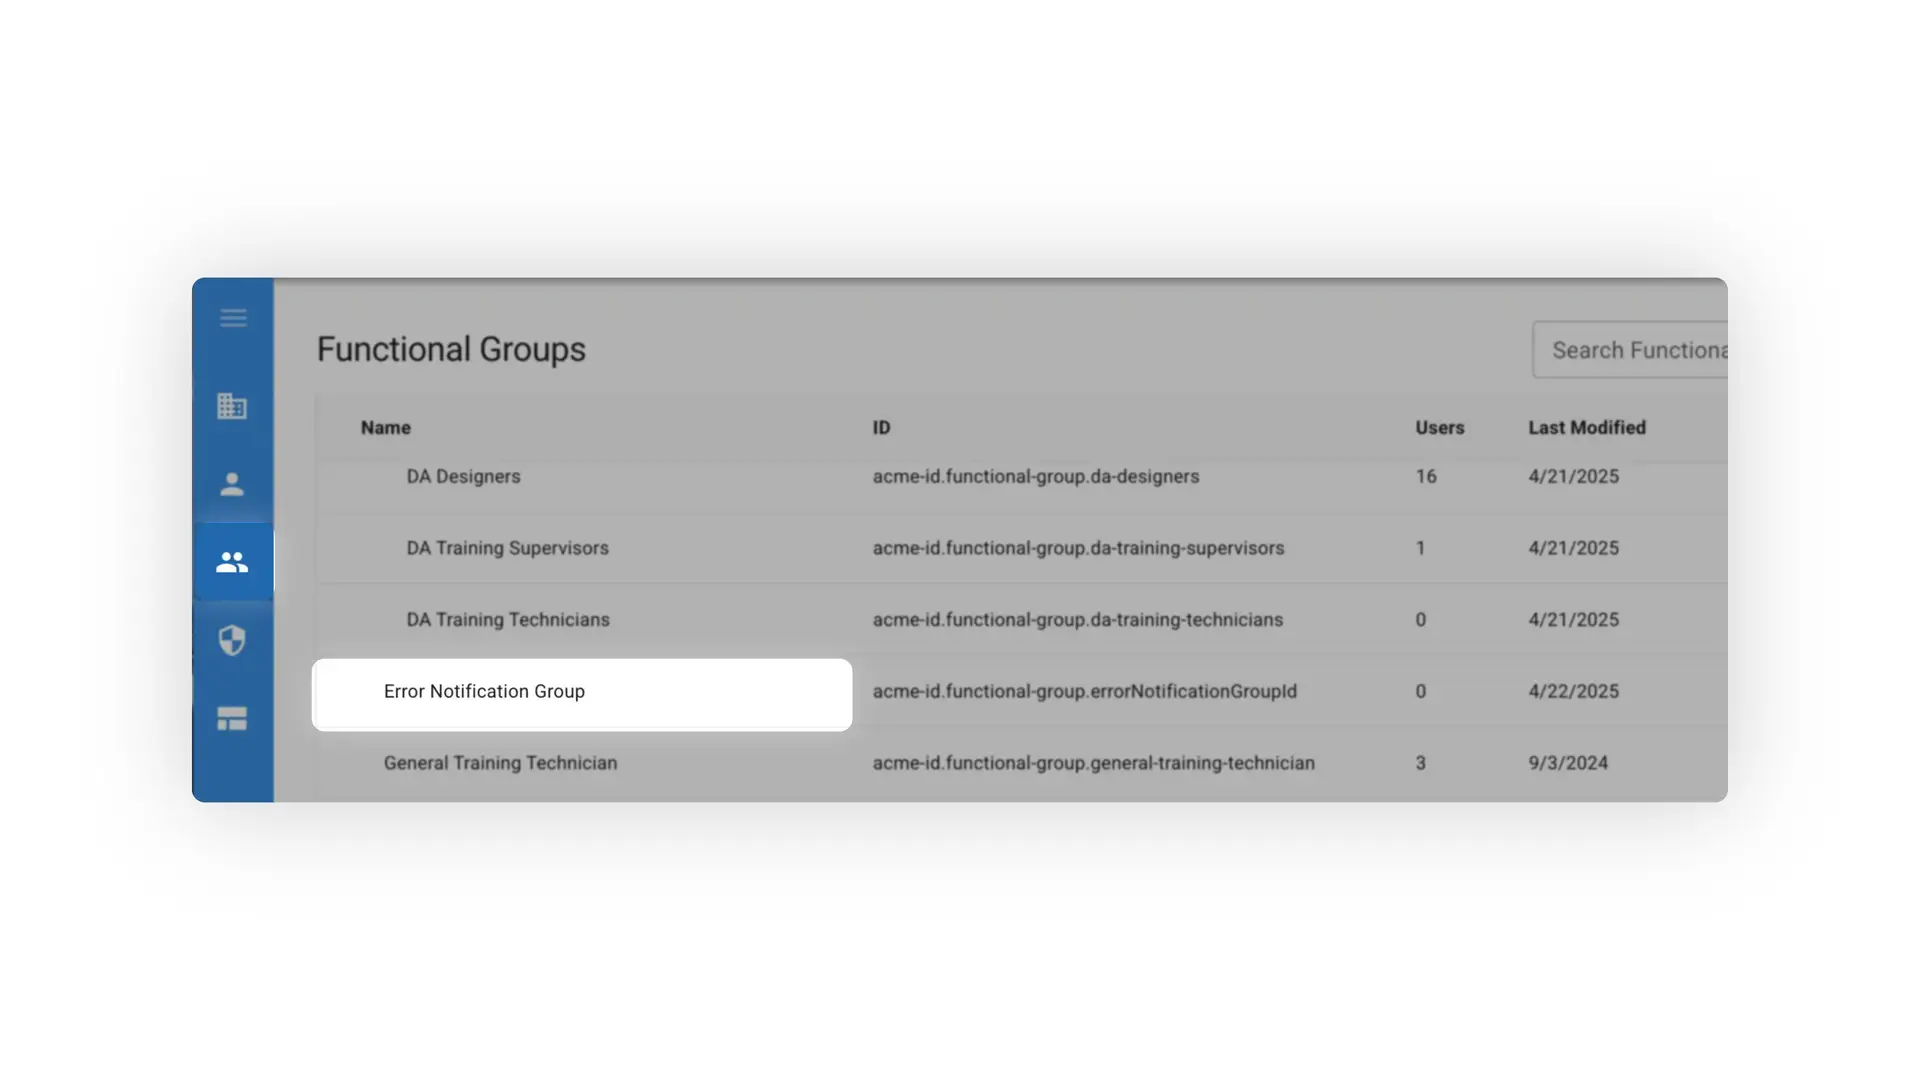
Task: Sort the list by Users count
Action: point(1440,427)
